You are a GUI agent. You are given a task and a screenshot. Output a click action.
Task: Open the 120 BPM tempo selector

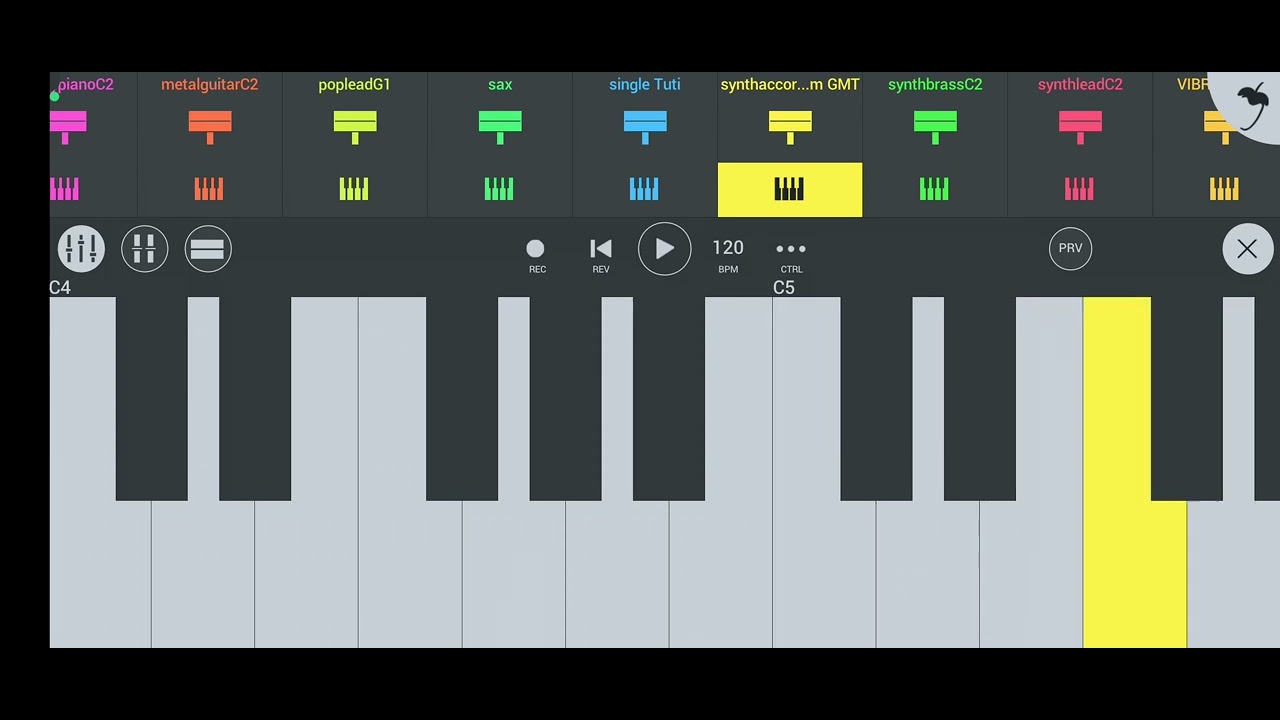coord(728,254)
